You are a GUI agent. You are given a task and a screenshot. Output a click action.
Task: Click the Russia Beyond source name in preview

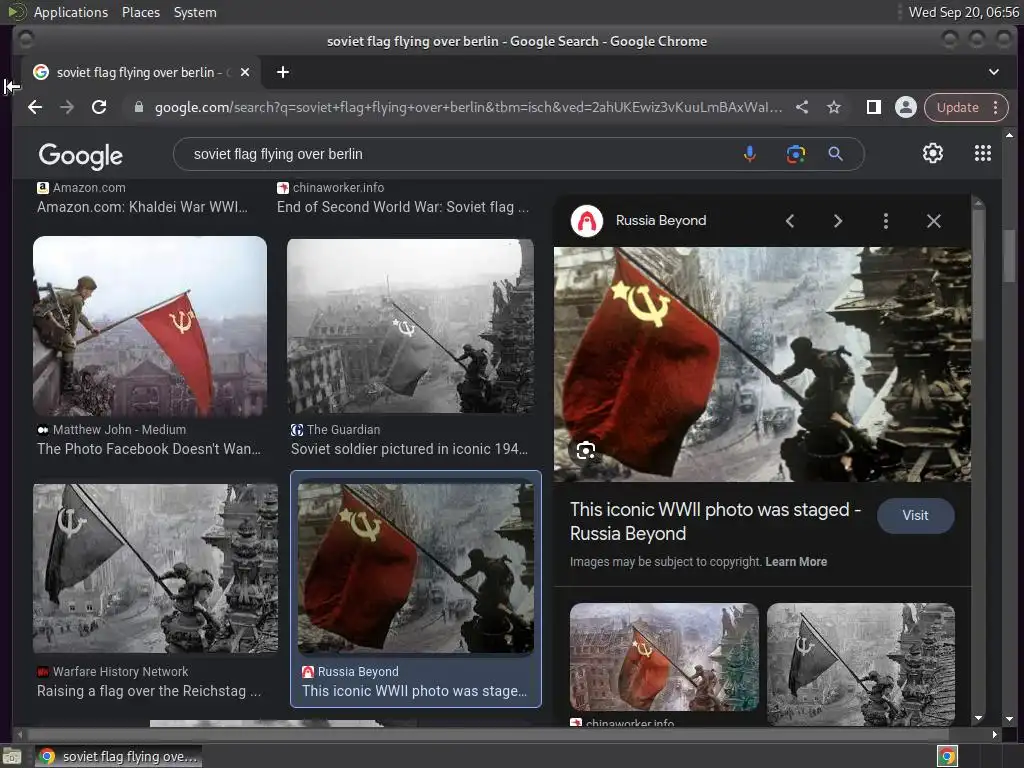[x=661, y=220]
